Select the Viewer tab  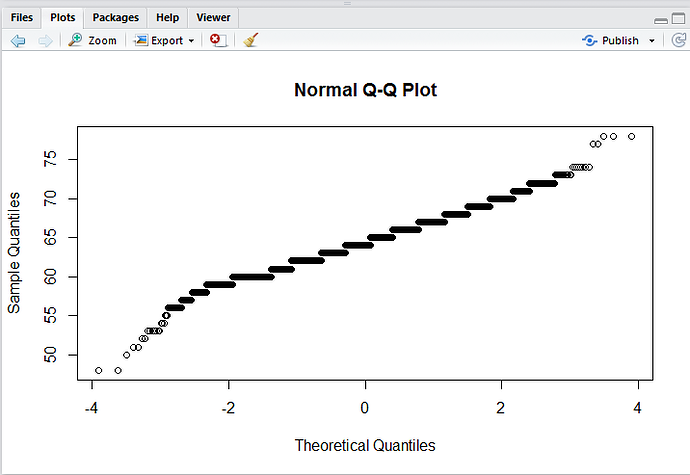click(x=212, y=17)
